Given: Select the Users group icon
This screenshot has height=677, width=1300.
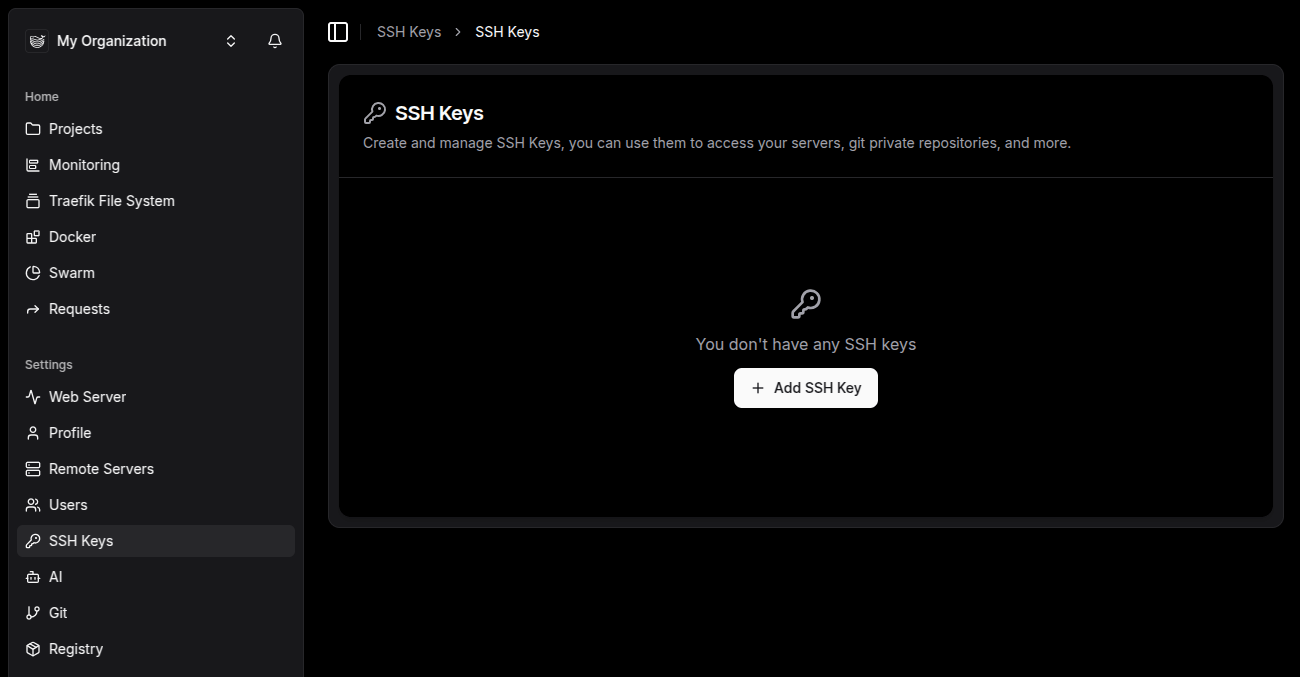Looking at the screenshot, I should point(33,504).
